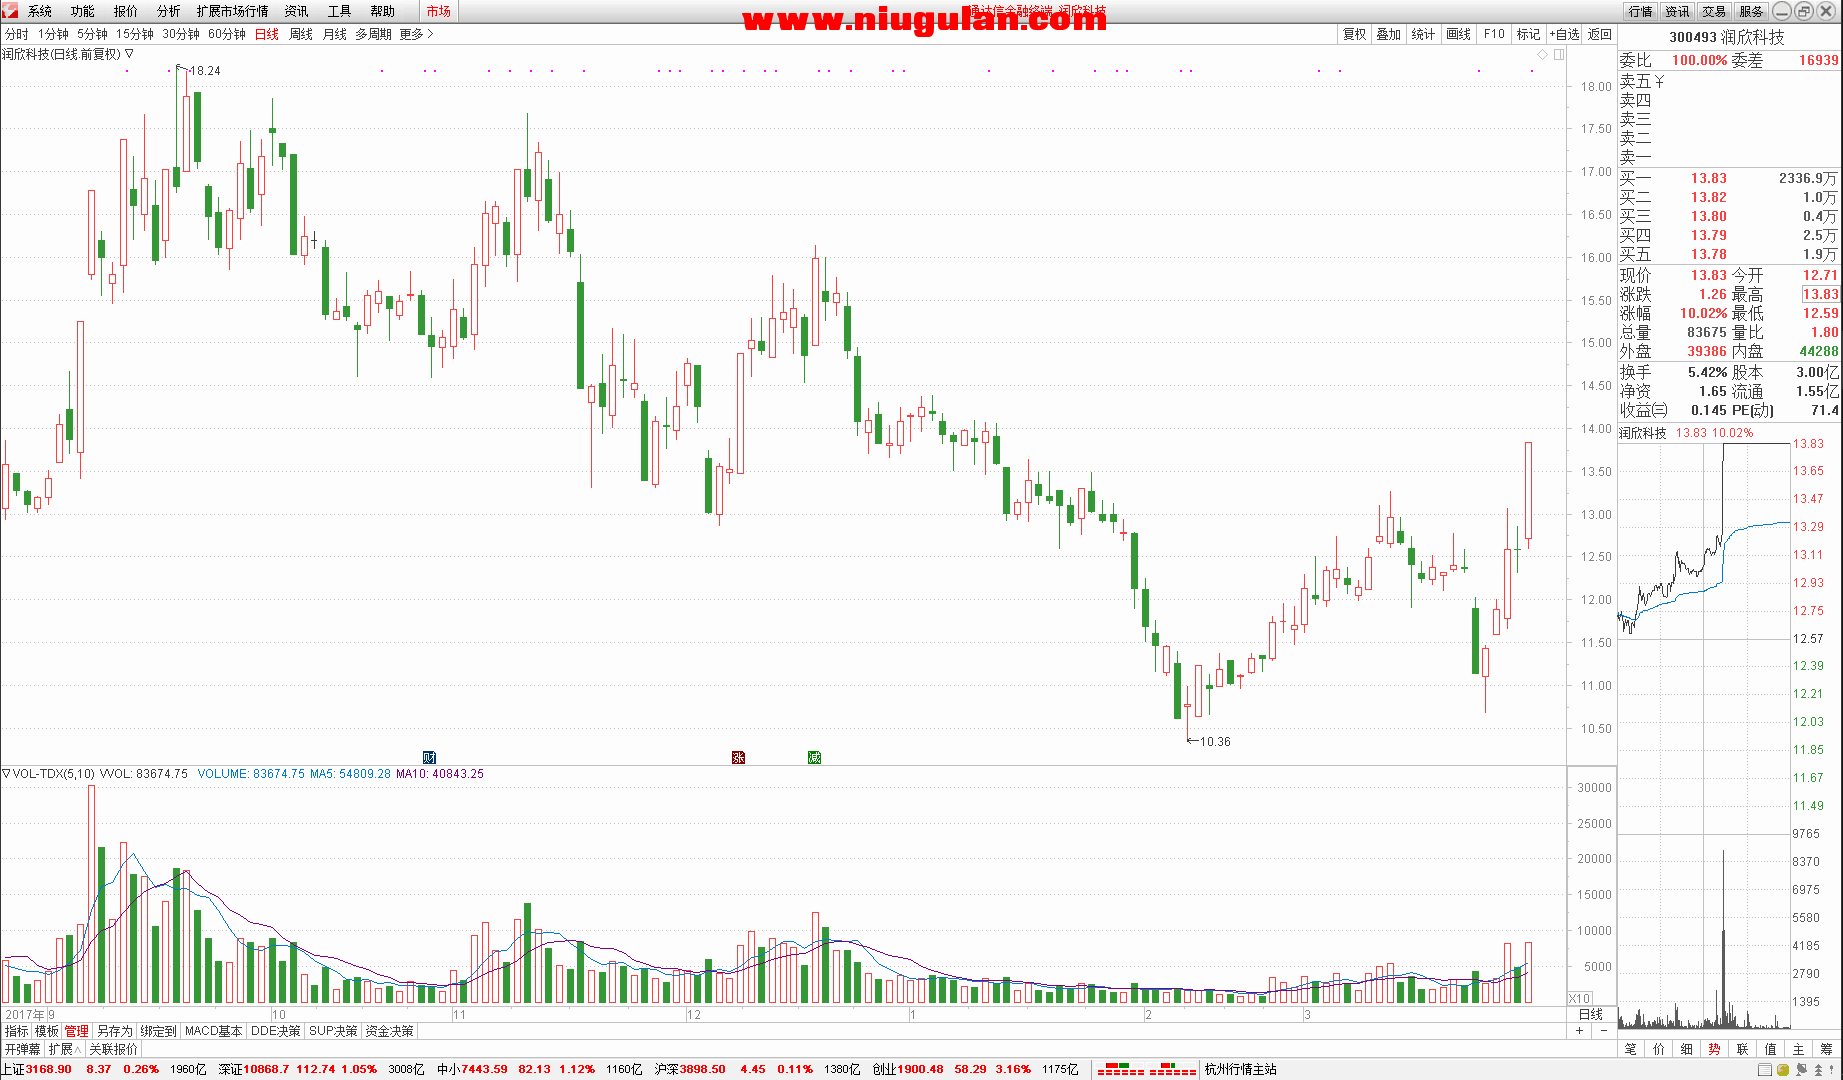This screenshot has height=1080, width=1843.
Task: Select the 资金决策 template tab
Action: click(x=389, y=1031)
